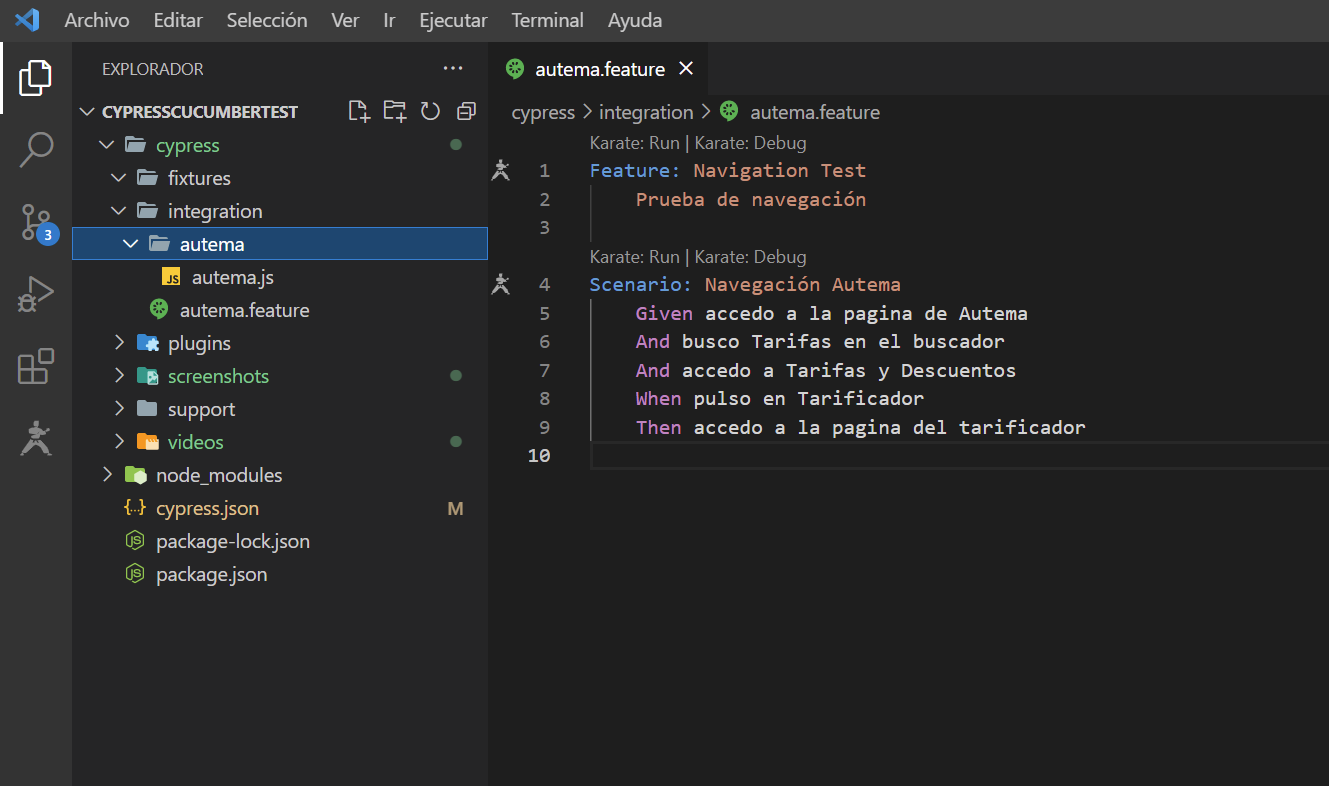Open the Ejecutar menu
1329x786 pixels.
tap(453, 20)
